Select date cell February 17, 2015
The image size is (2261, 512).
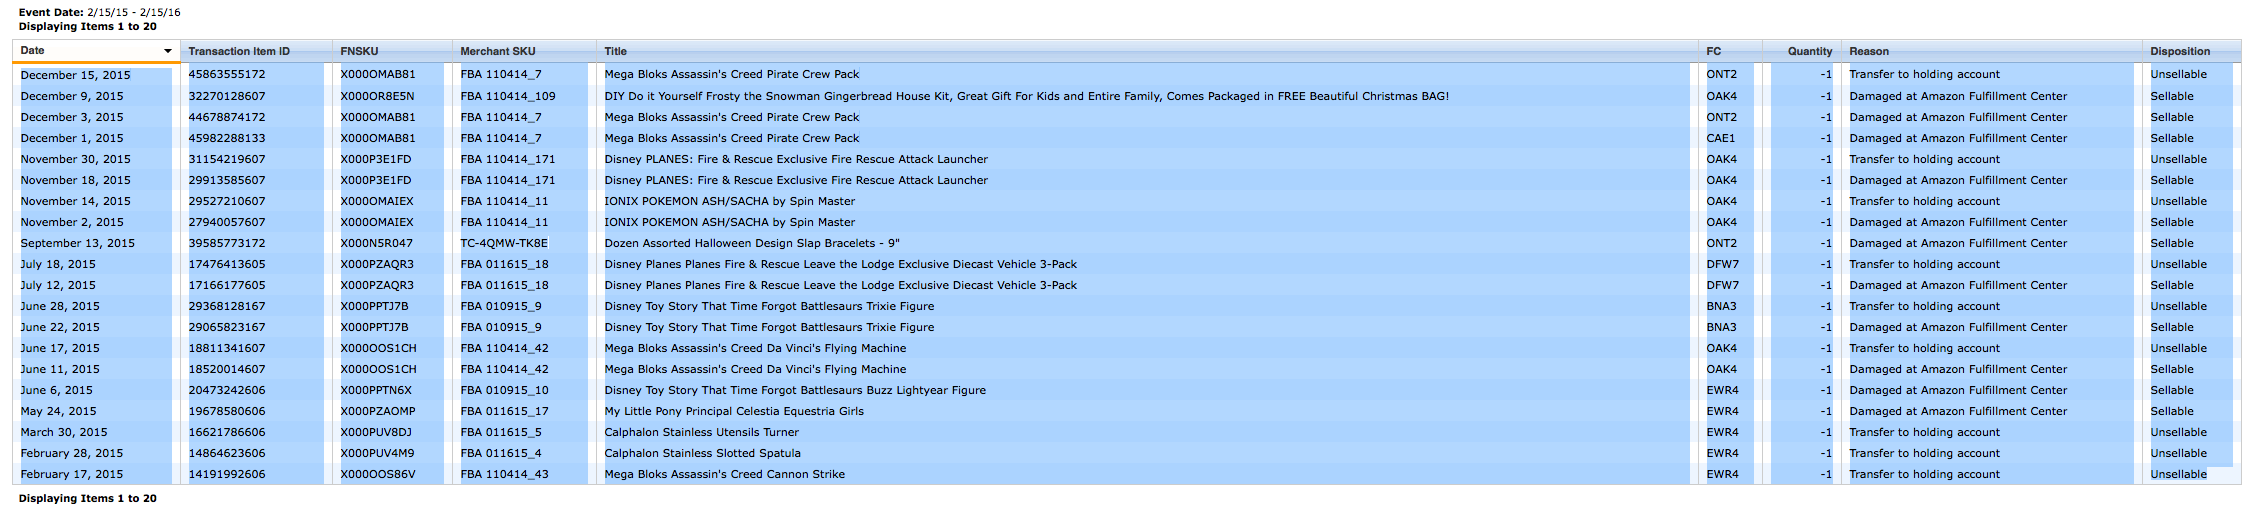tap(72, 474)
